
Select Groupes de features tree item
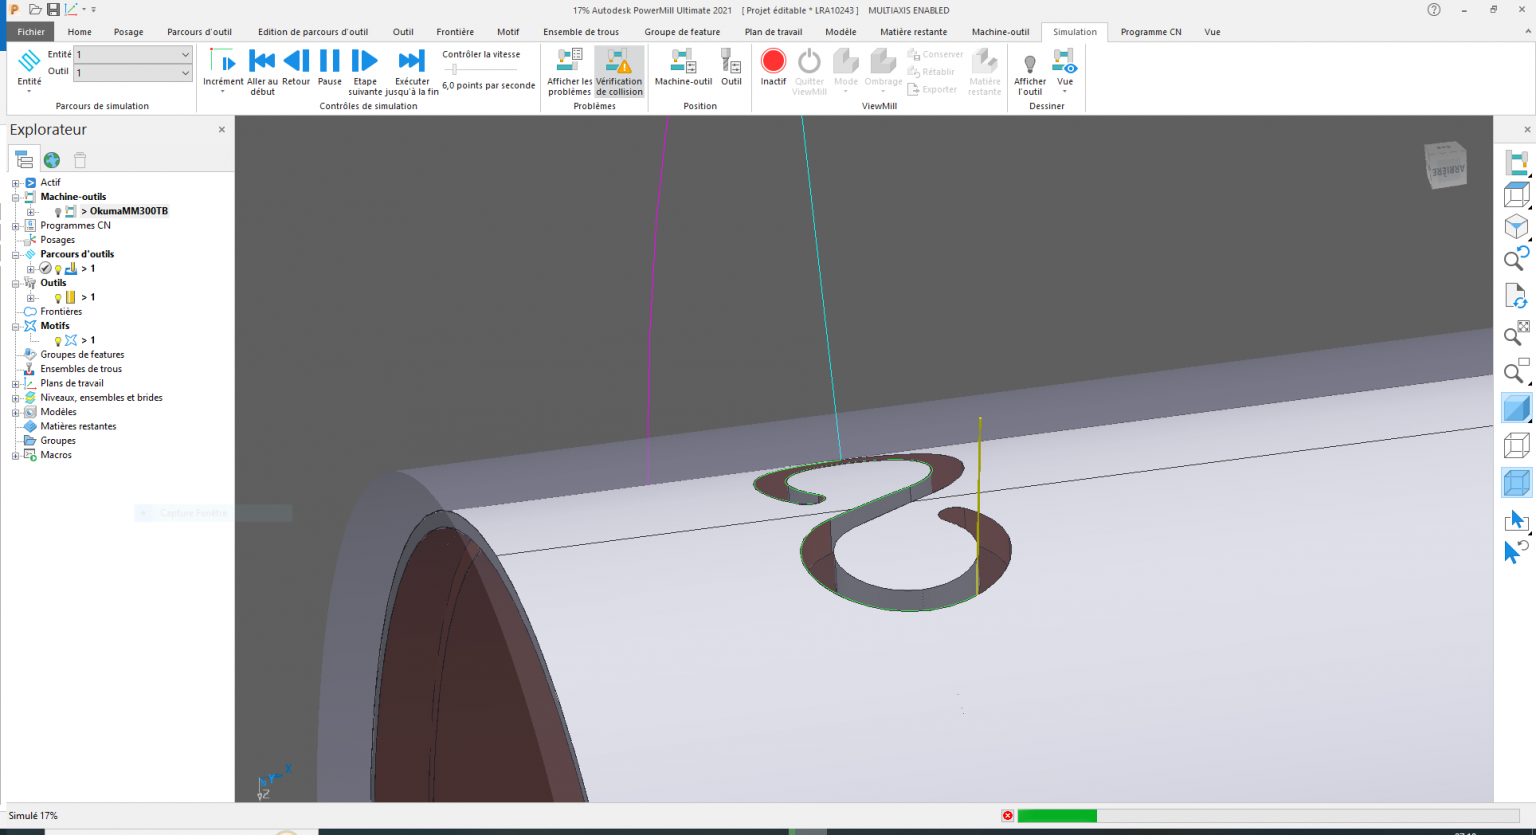[82, 355]
